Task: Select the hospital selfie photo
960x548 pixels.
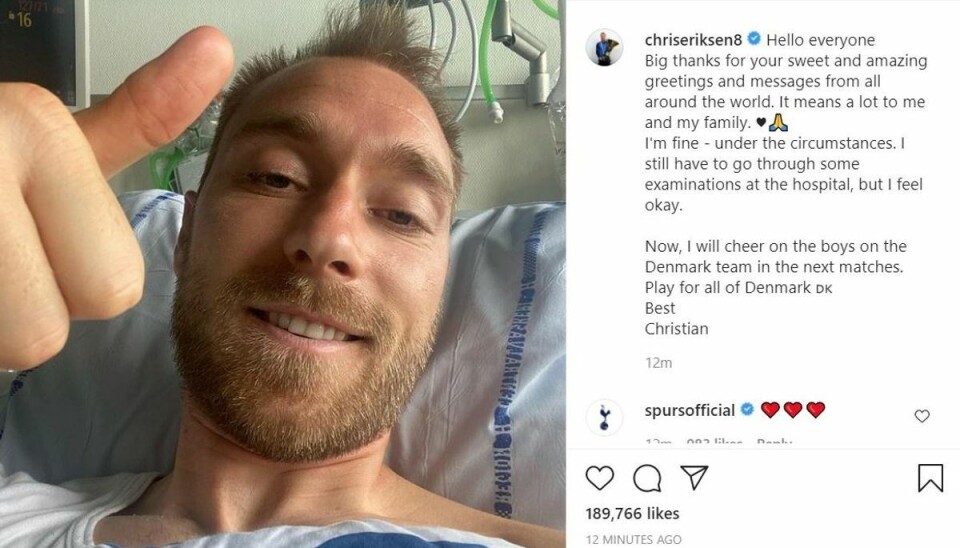Action: tap(283, 274)
